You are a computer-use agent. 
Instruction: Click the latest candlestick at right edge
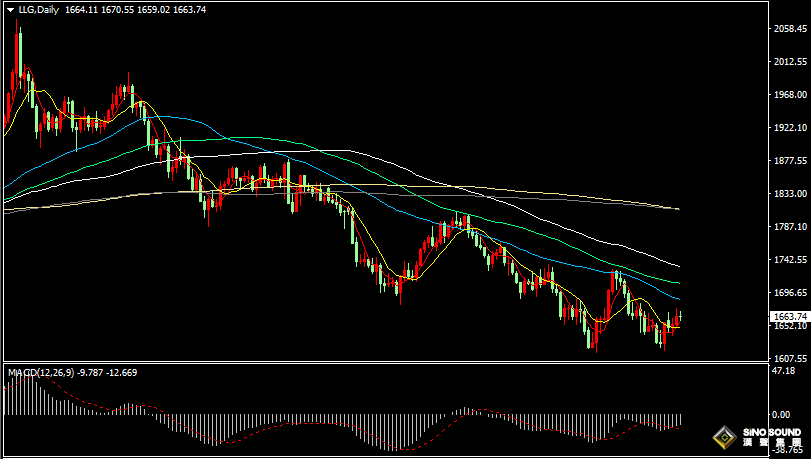point(679,316)
